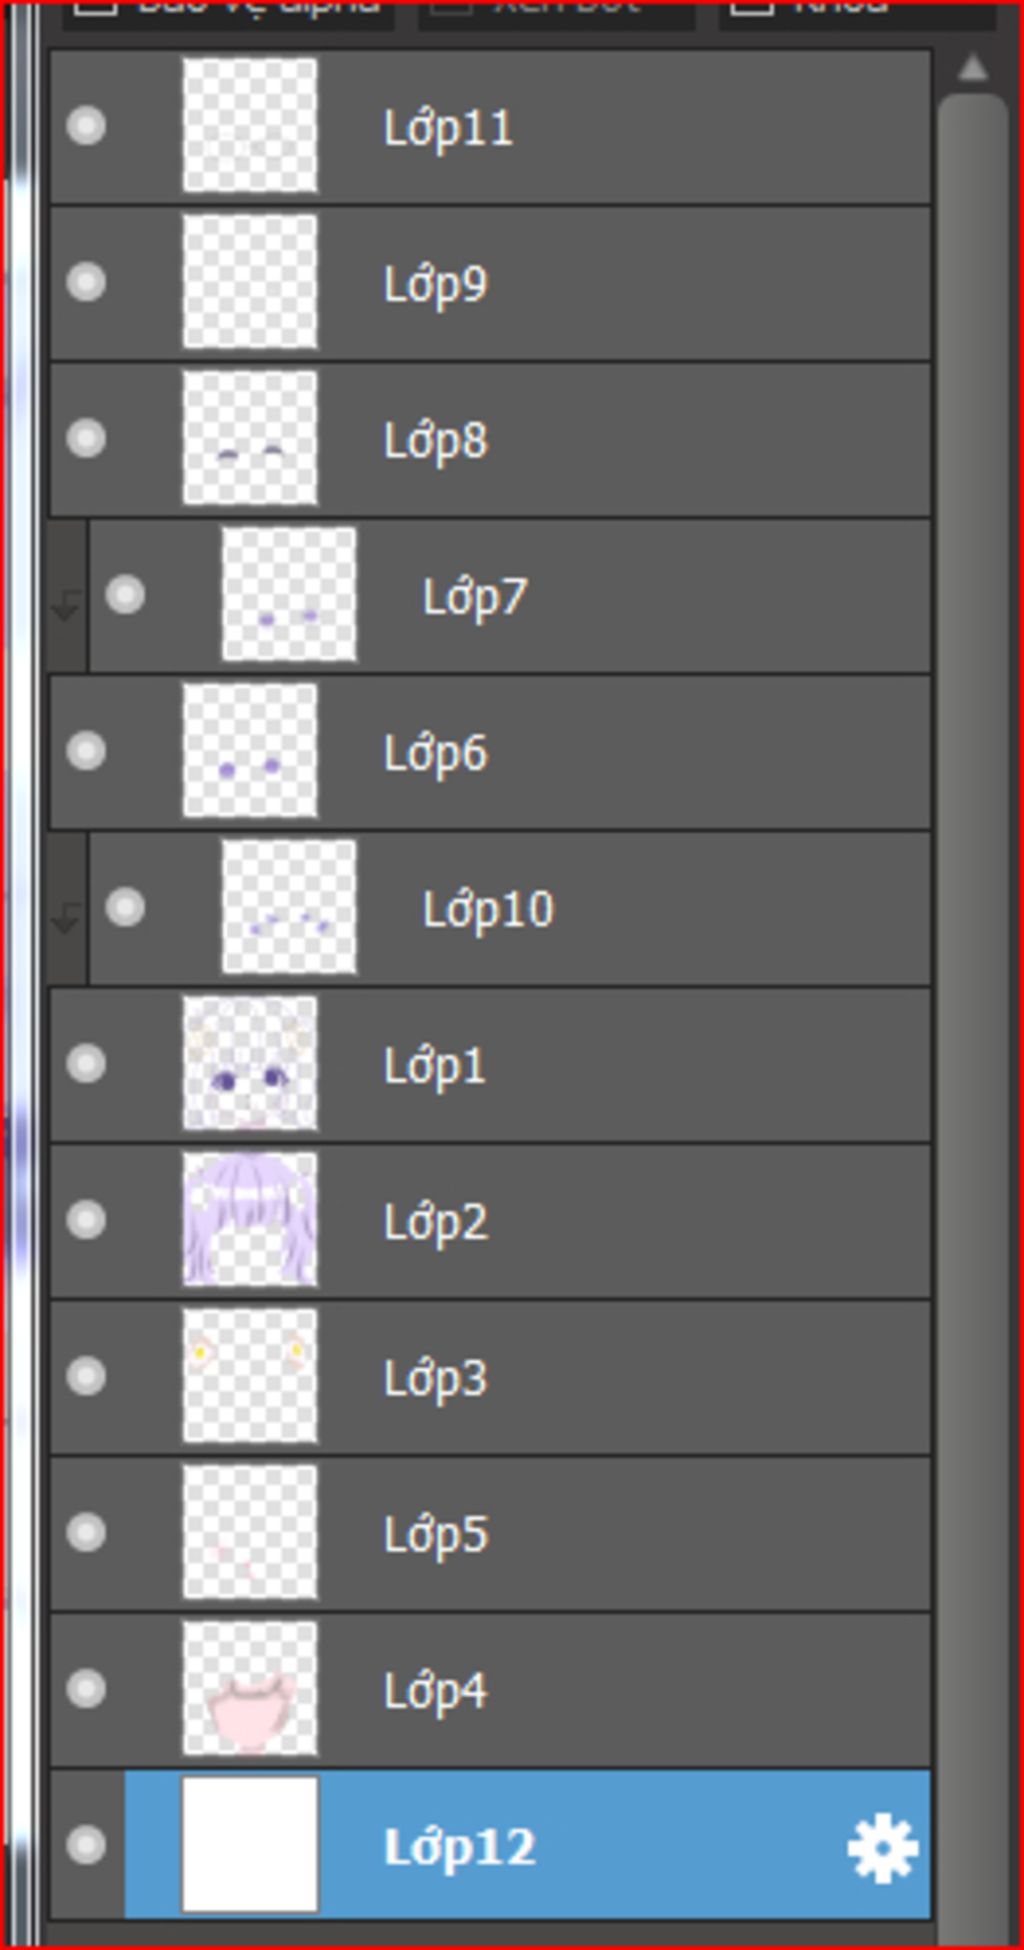Click the clipping arrow icon beside Lớp7
The width and height of the screenshot is (1024, 1950).
[66, 603]
